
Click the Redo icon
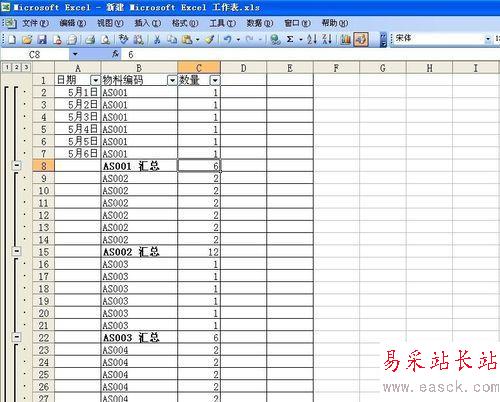click(x=249, y=40)
